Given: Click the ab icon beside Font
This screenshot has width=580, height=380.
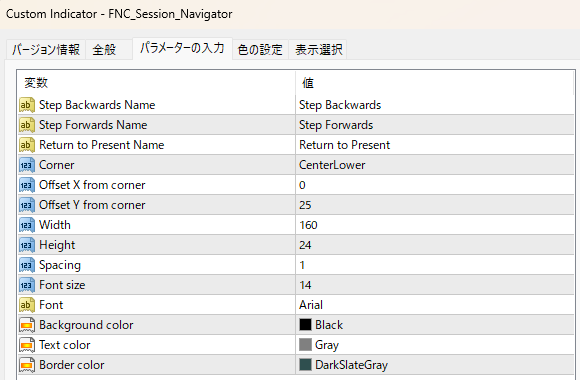Looking at the screenshot, I should pyautogui.click(x=27, y=305).
